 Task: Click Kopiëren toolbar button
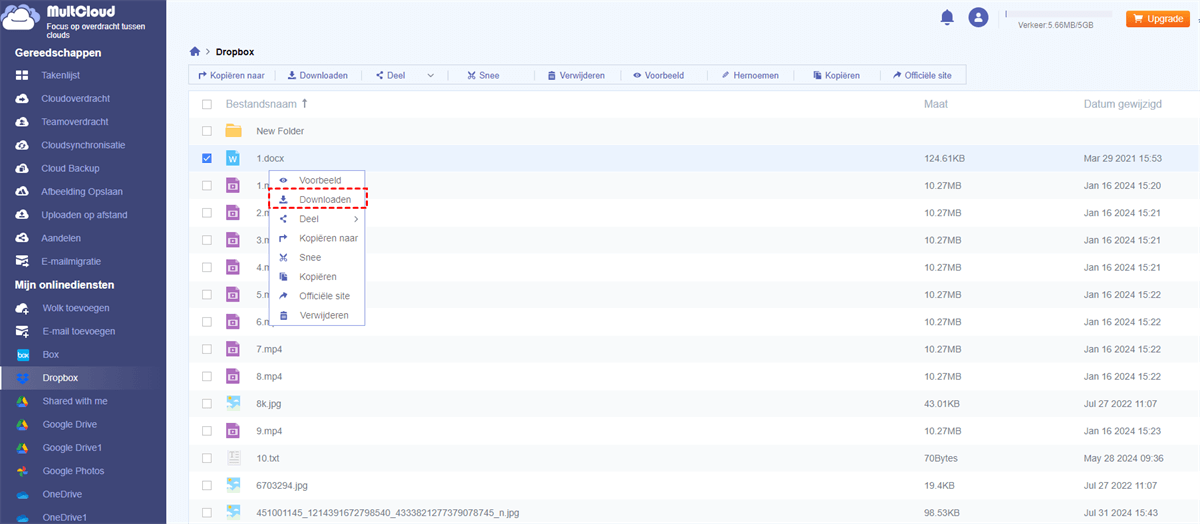coord(836,75)
